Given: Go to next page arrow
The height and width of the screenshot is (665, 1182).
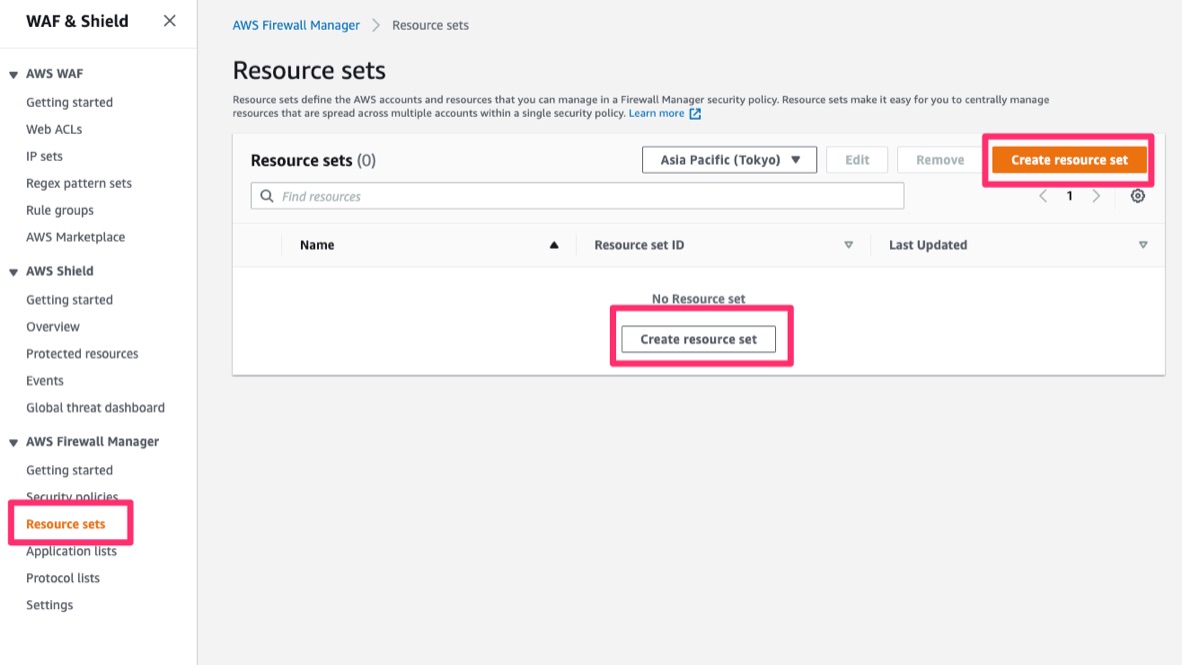Looking at the screenshot, I should coord(1096,196).
